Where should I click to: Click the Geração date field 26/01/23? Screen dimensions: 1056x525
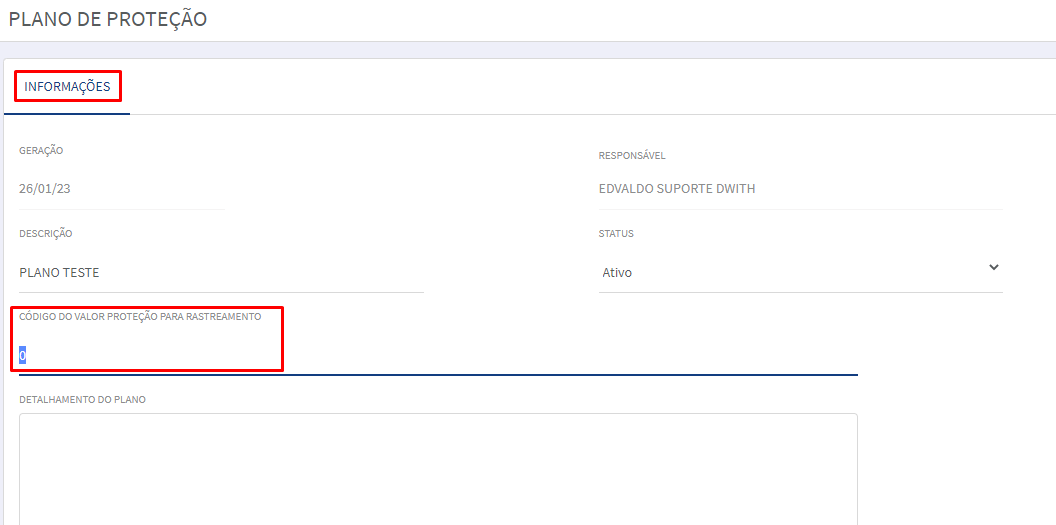point(121,189)
